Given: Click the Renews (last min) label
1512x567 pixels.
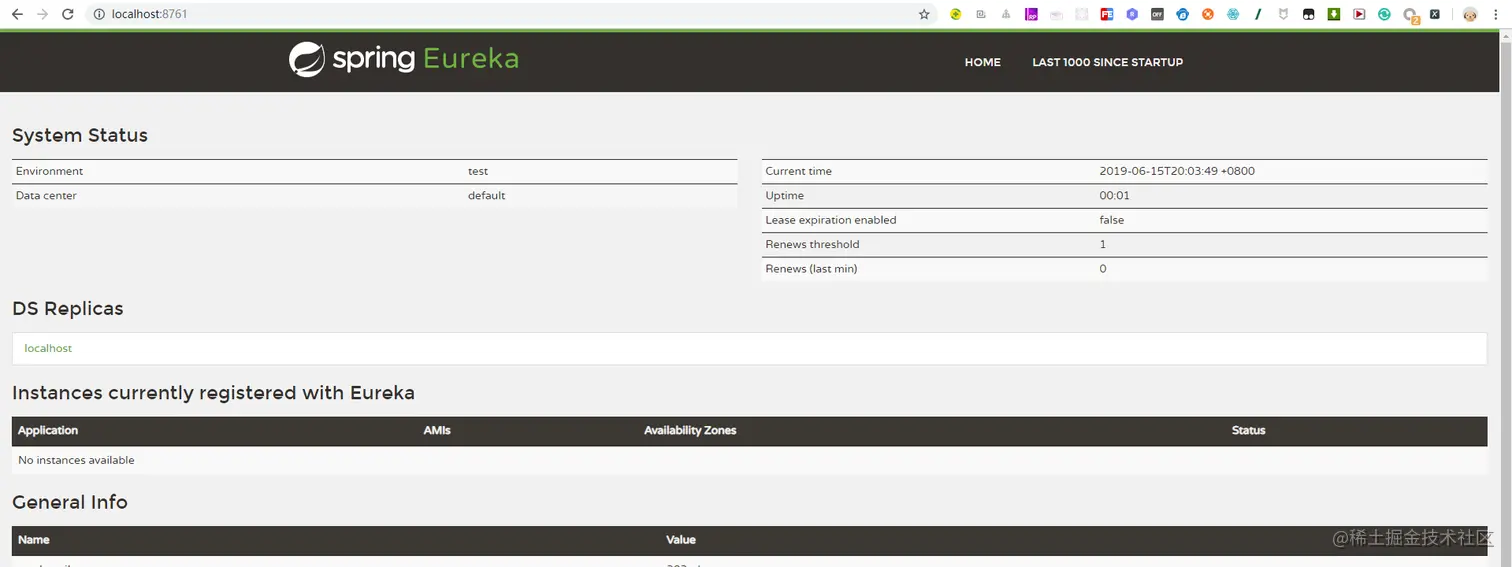Looking at the screenshot, I should click(811, 268).
